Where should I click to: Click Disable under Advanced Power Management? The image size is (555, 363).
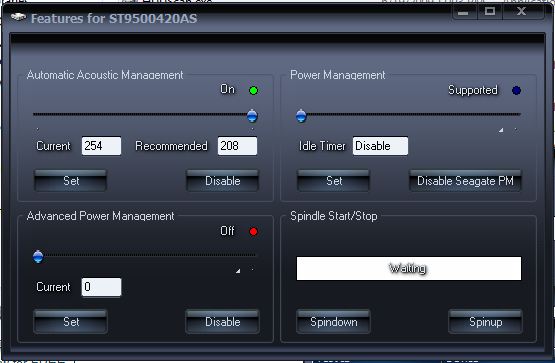[x=223, y=322]
